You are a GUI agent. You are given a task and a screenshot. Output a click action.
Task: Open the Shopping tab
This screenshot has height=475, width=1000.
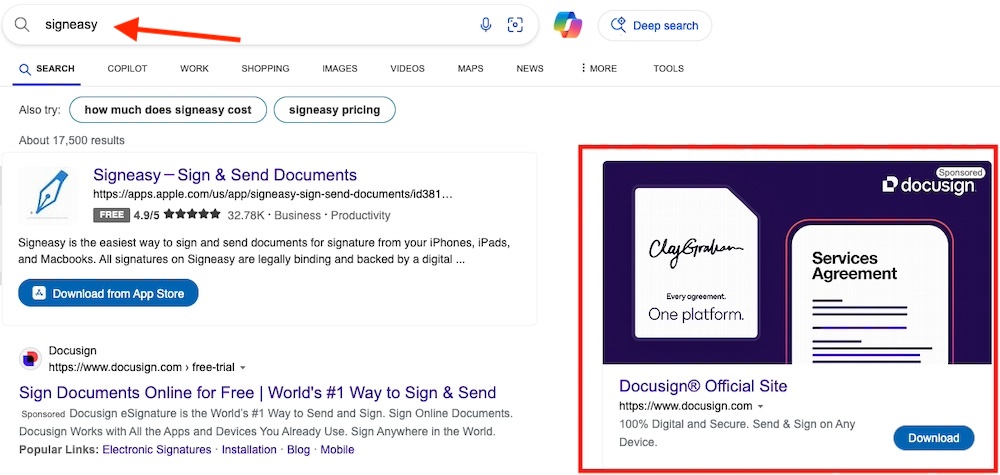(x=265, y=69)
